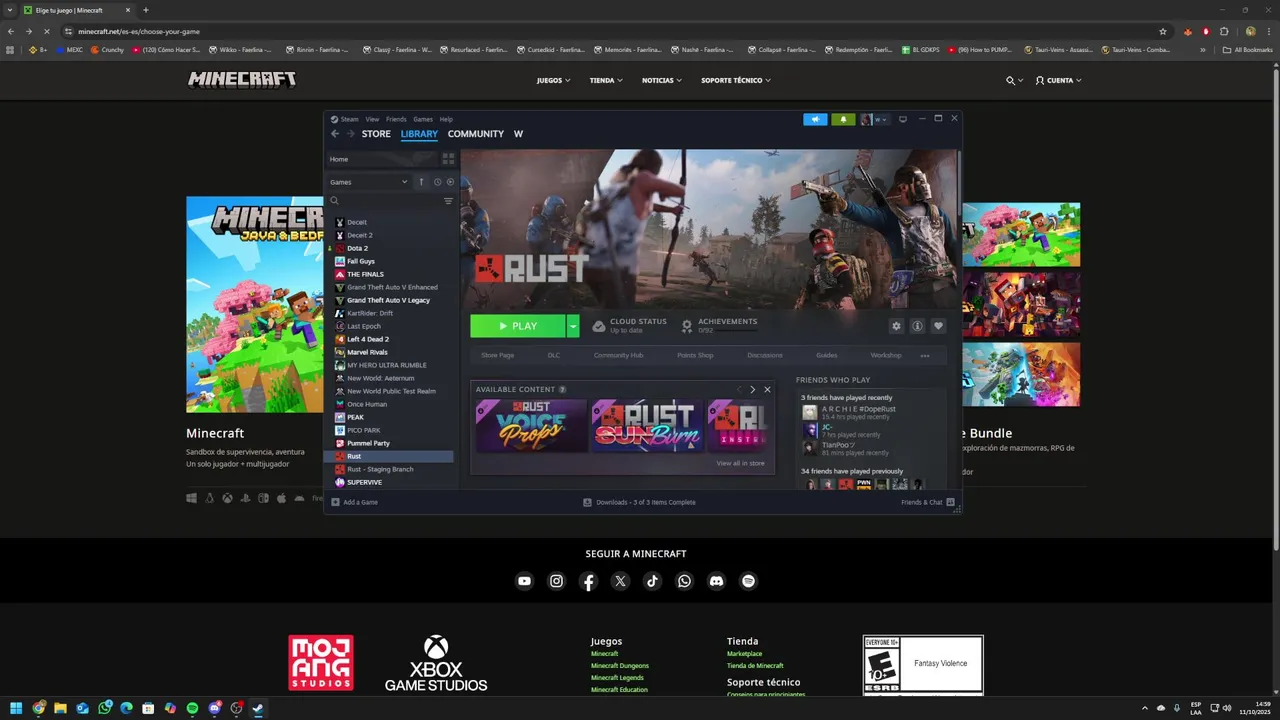Image resolution: width=1280 pixels, height=720 pixels.
Task: Open the Friends menu in Steam
Action: click(396, 119)
